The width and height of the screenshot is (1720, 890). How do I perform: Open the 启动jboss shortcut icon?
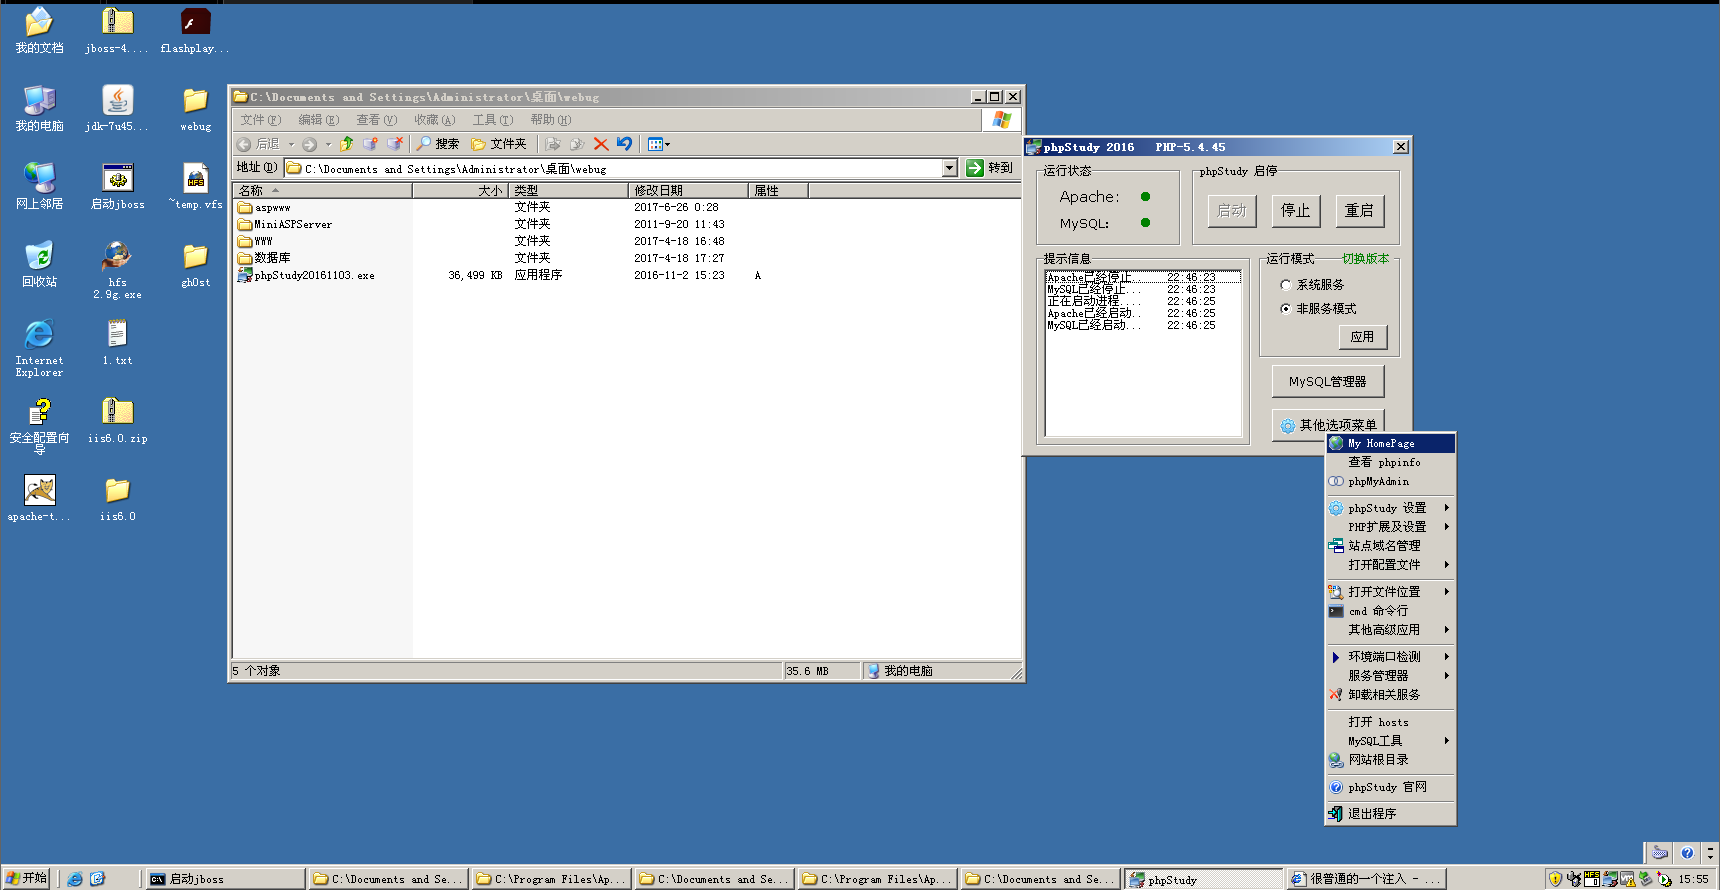click(117, 187)
